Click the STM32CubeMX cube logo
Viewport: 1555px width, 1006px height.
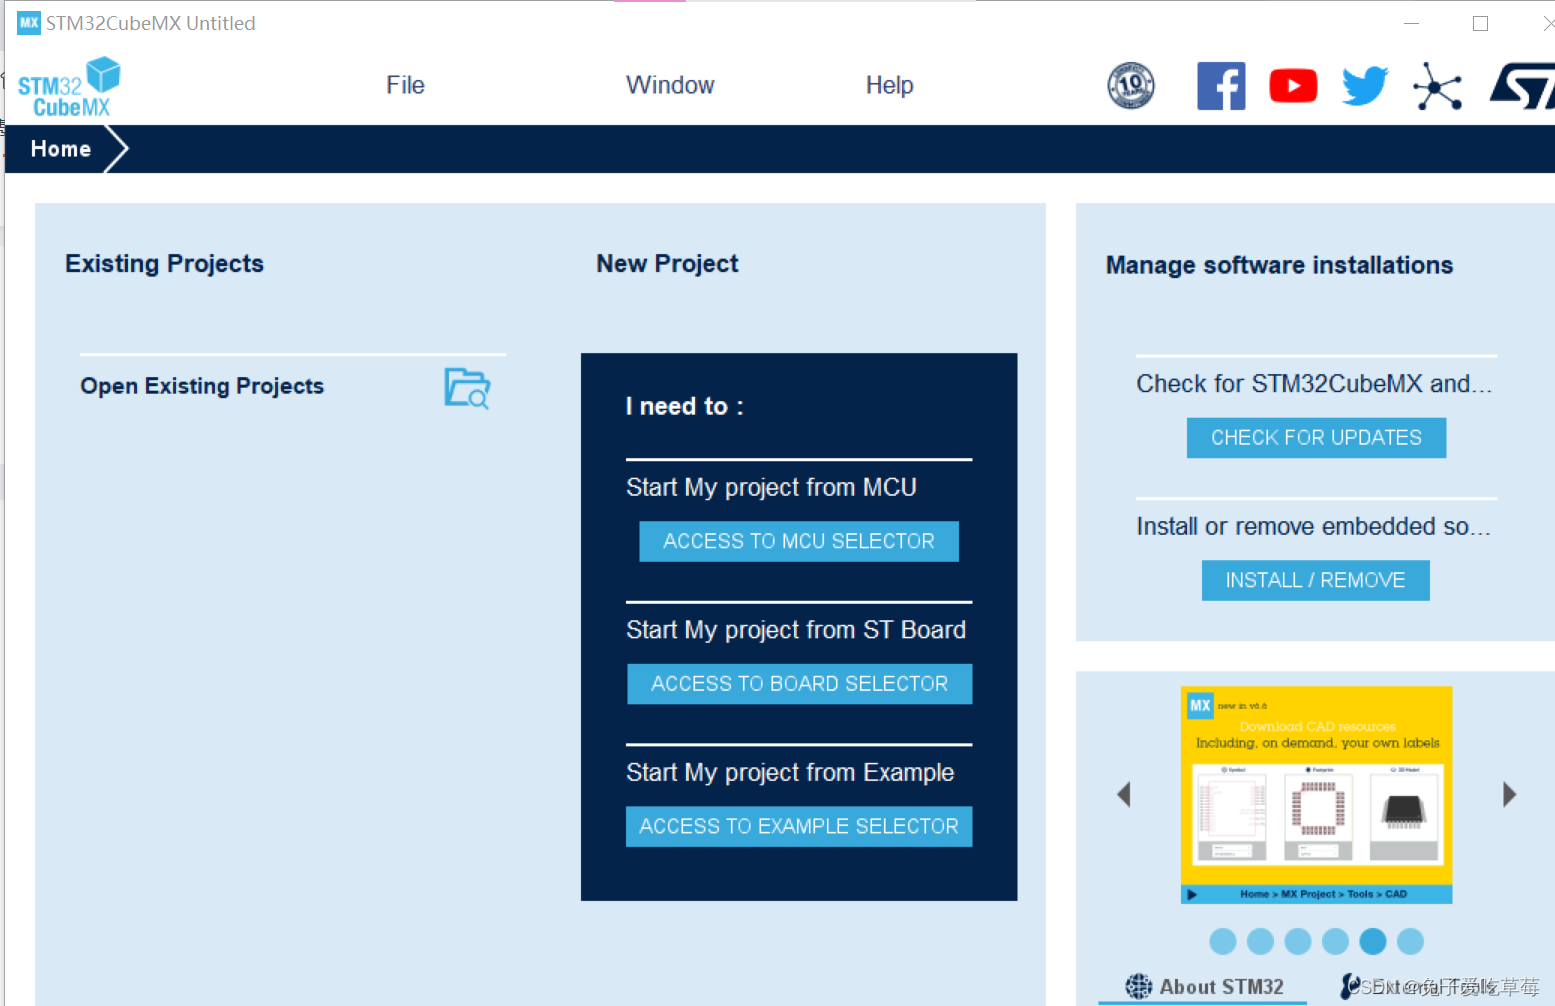69,87
